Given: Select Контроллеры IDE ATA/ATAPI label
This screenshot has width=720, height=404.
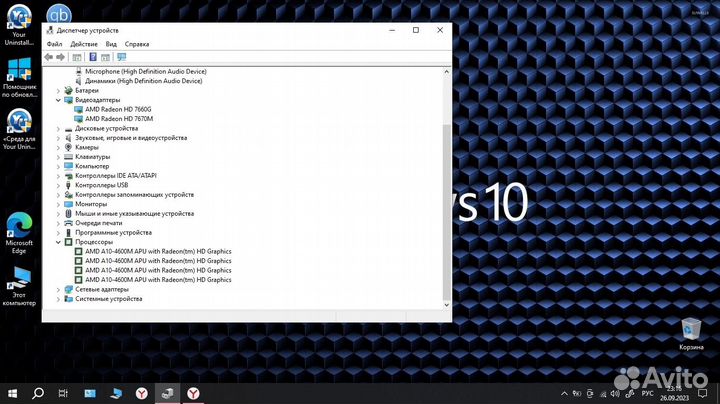Looking at the screenshot, I should [x=116, y=175].
